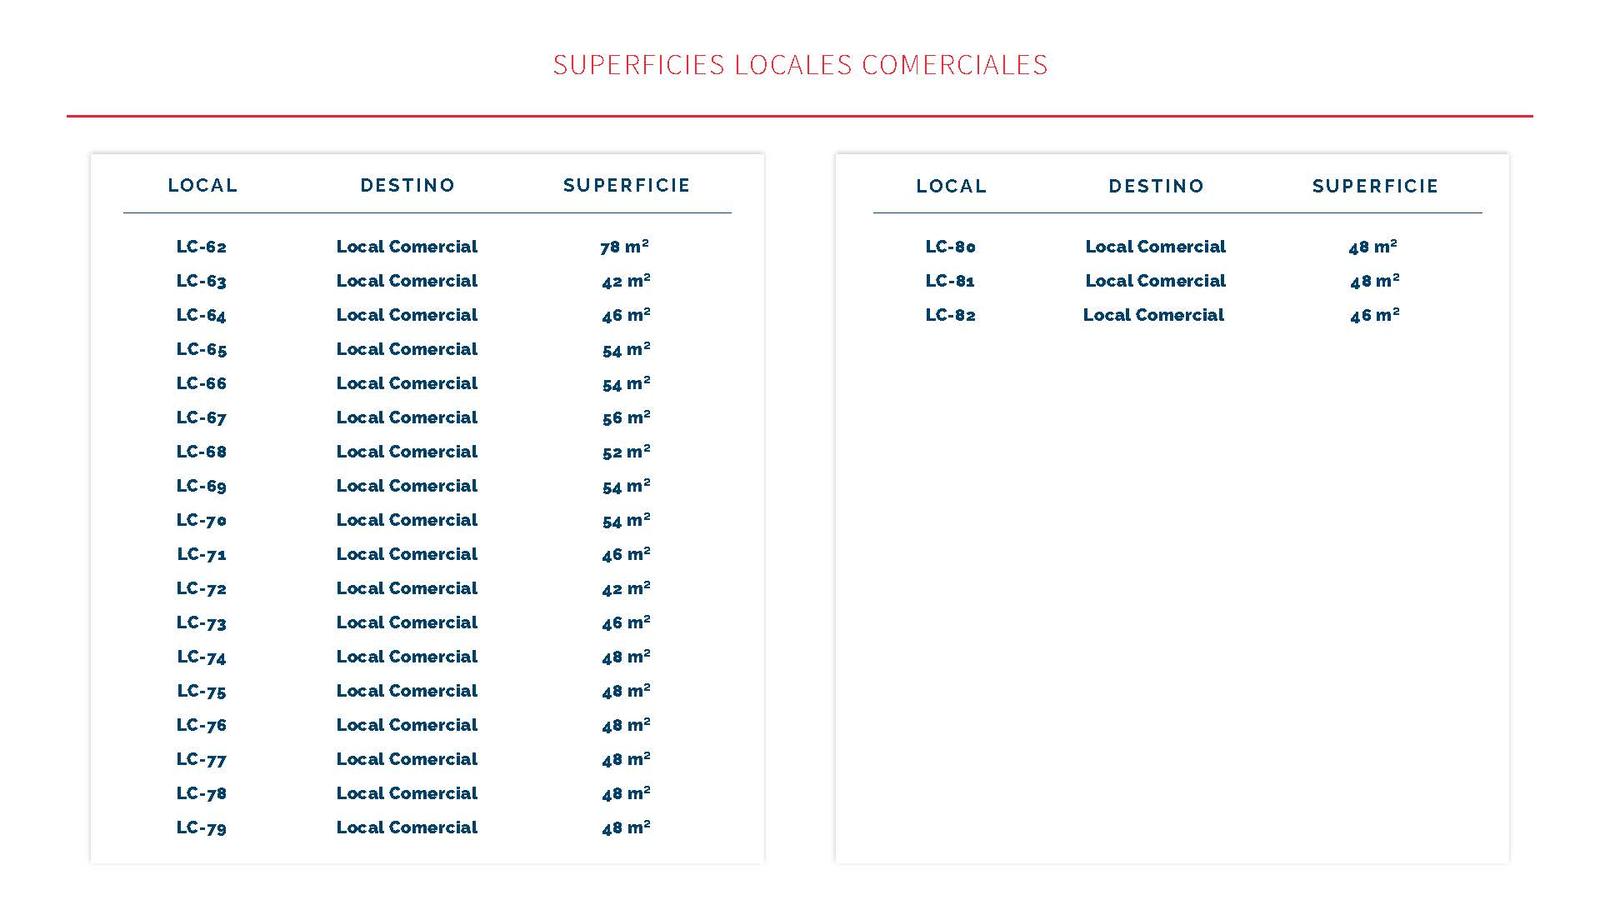Image resolution: width=1600 pixels, height=900 pixels.
Task: Click the SUPERFICIE header in right table
Action: pyautogui.click(x=1375, y=186)
